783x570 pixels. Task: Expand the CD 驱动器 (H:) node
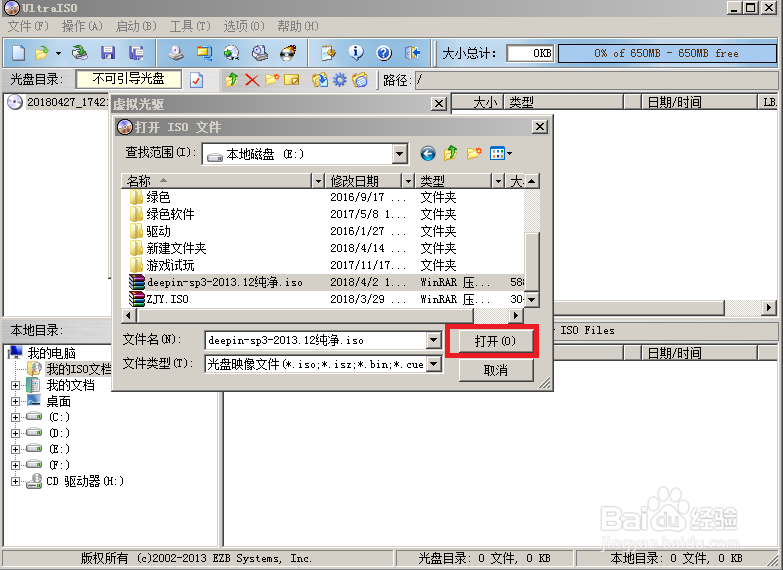click(x=15, y=482)
